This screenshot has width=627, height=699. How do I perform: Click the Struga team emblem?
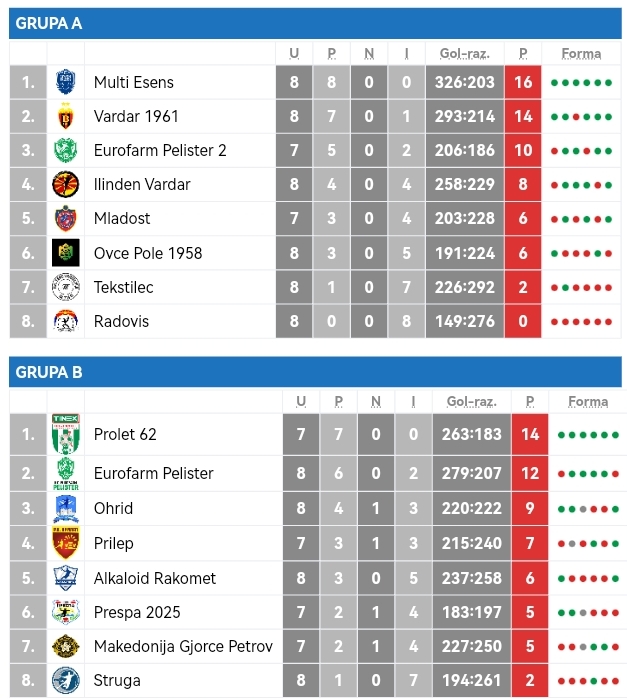(65, 680)
